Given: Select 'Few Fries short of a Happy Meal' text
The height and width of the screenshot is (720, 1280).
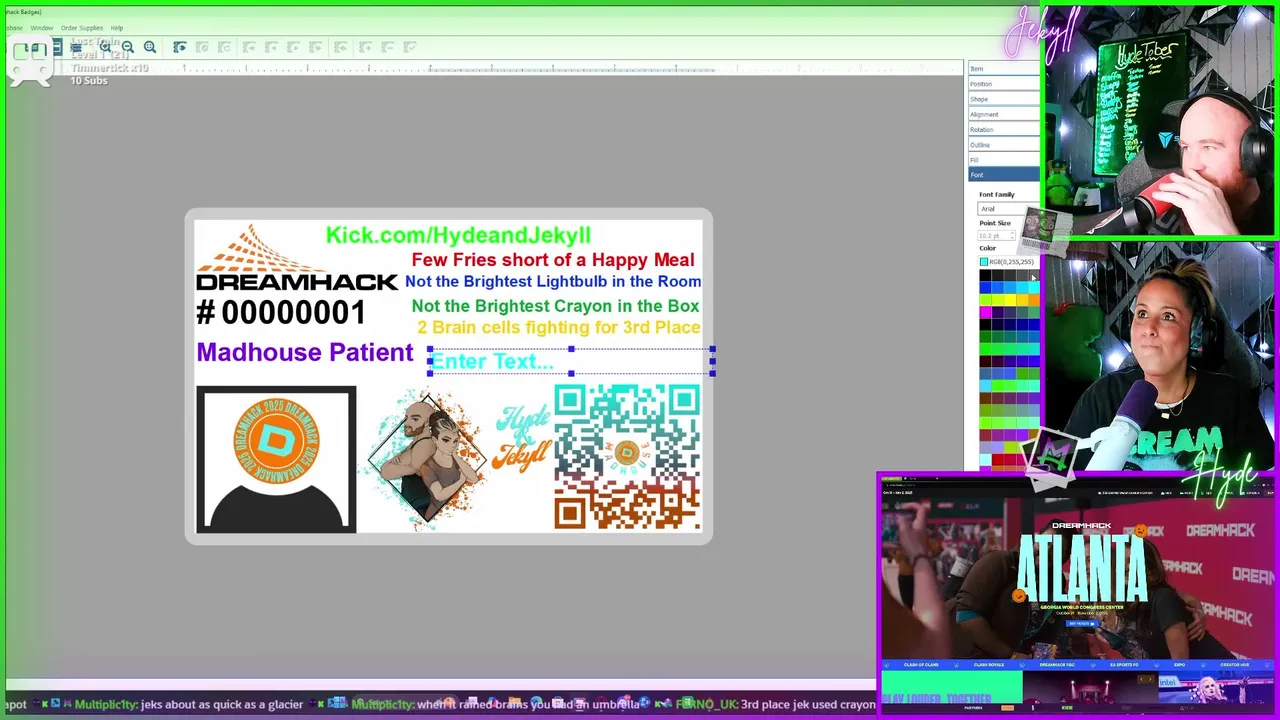Looking at the screenshot, I should [x=553, y=260].
